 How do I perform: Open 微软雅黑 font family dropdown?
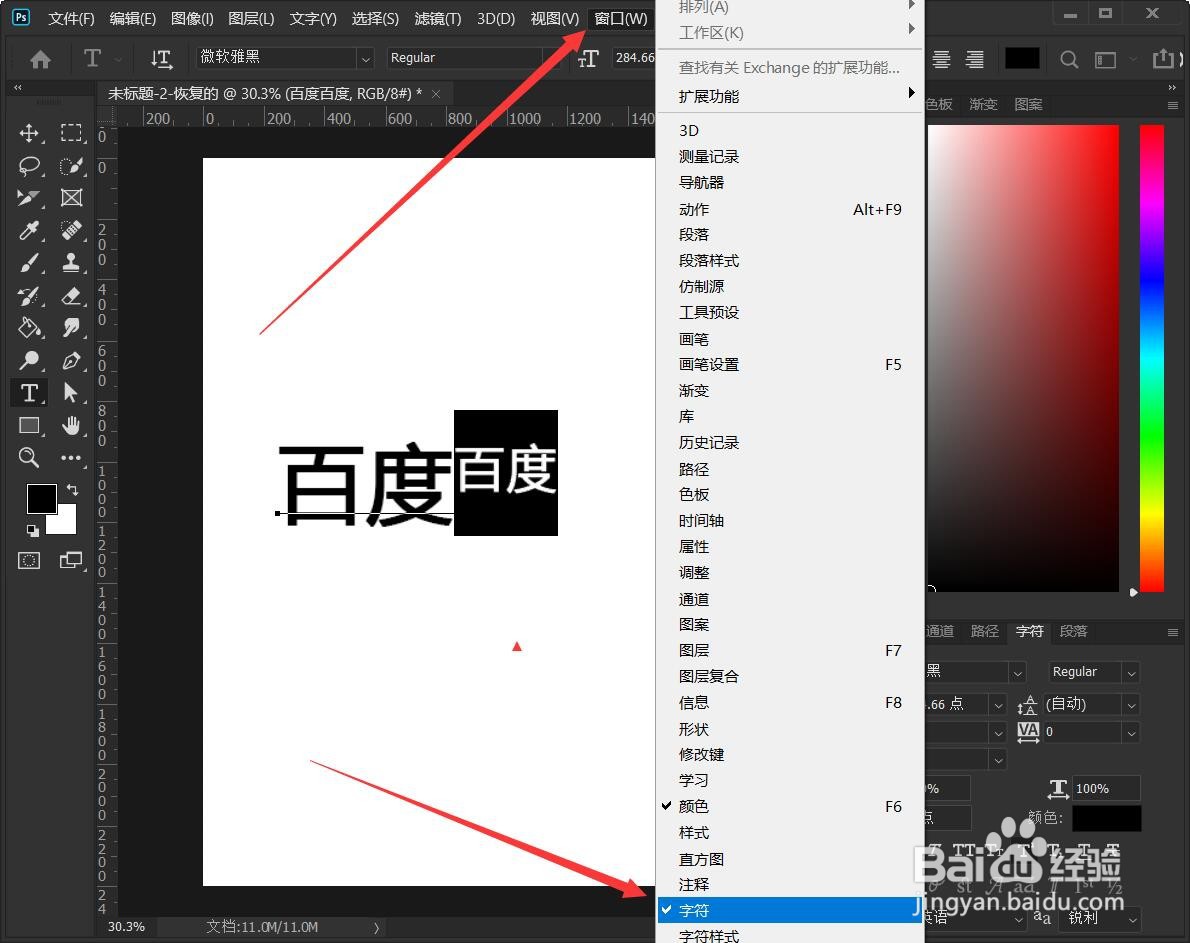click(x=366, y=58)
